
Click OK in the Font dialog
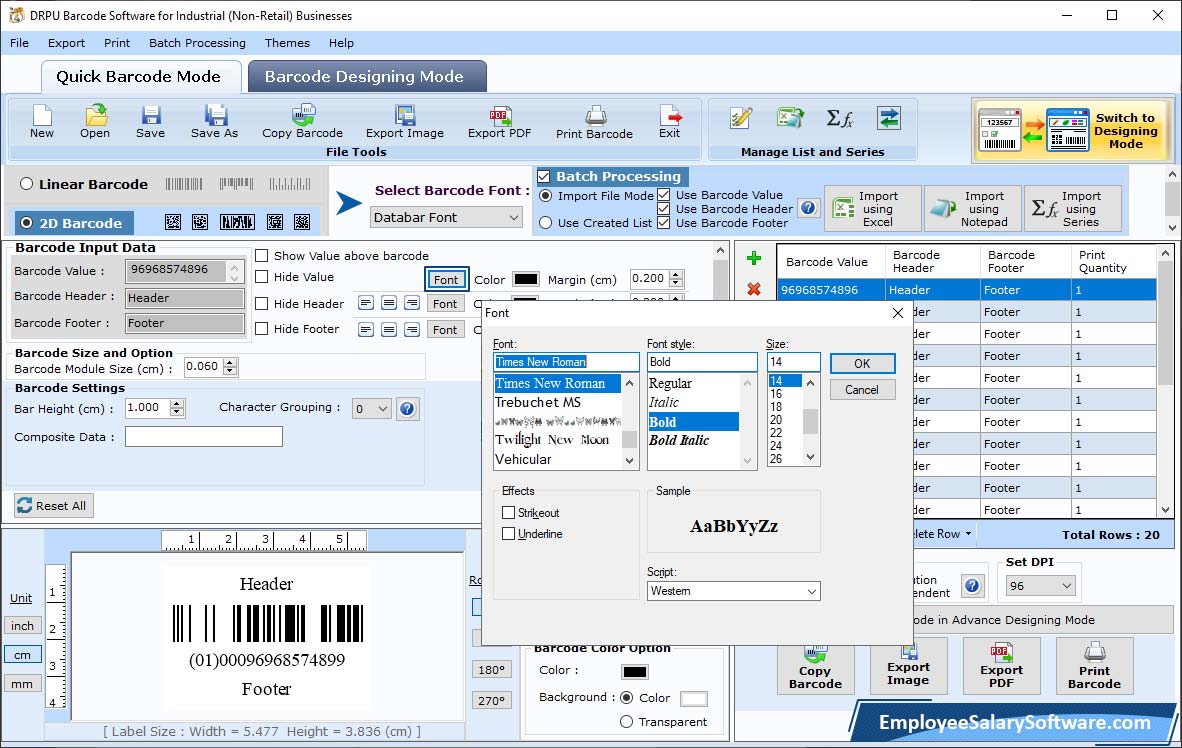coord(862,363)
